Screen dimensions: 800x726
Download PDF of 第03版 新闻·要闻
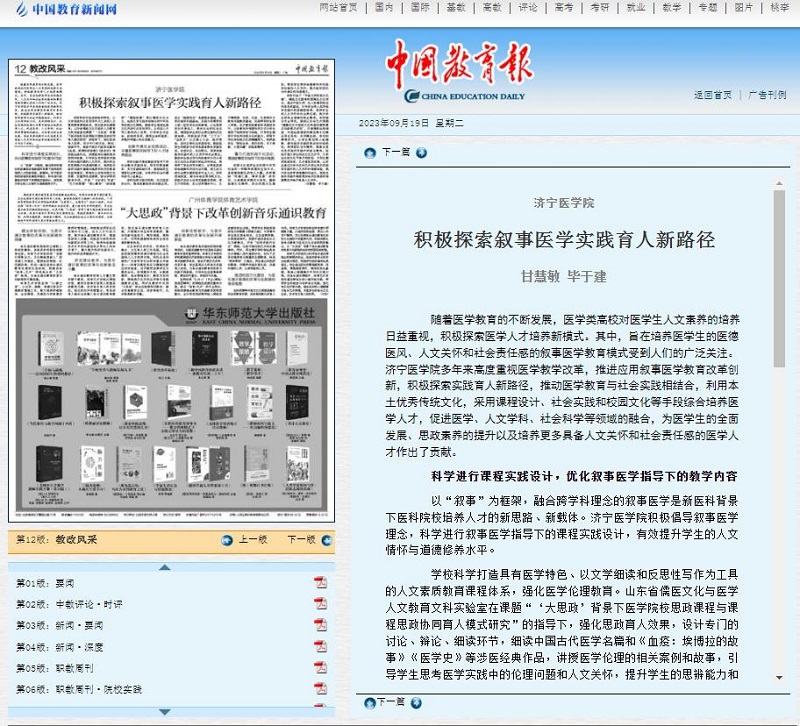tap(320, 625)
